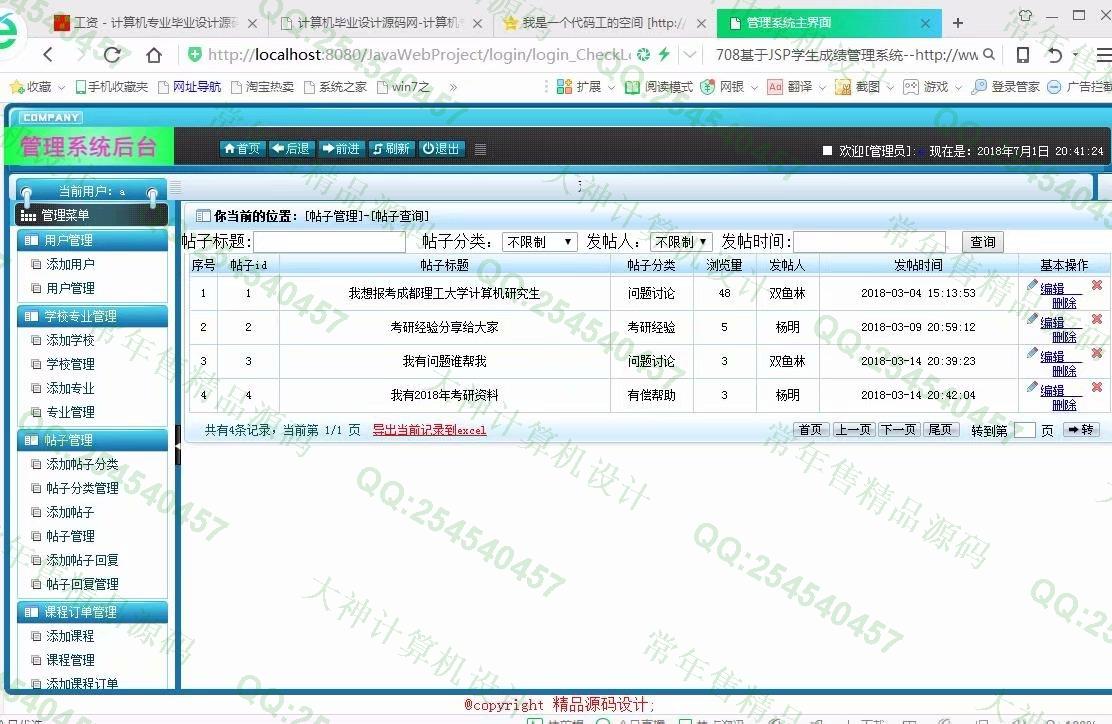Click the search magnifier in search box
Viewport: 1112px width, 724px height.
tap(989, 54)
